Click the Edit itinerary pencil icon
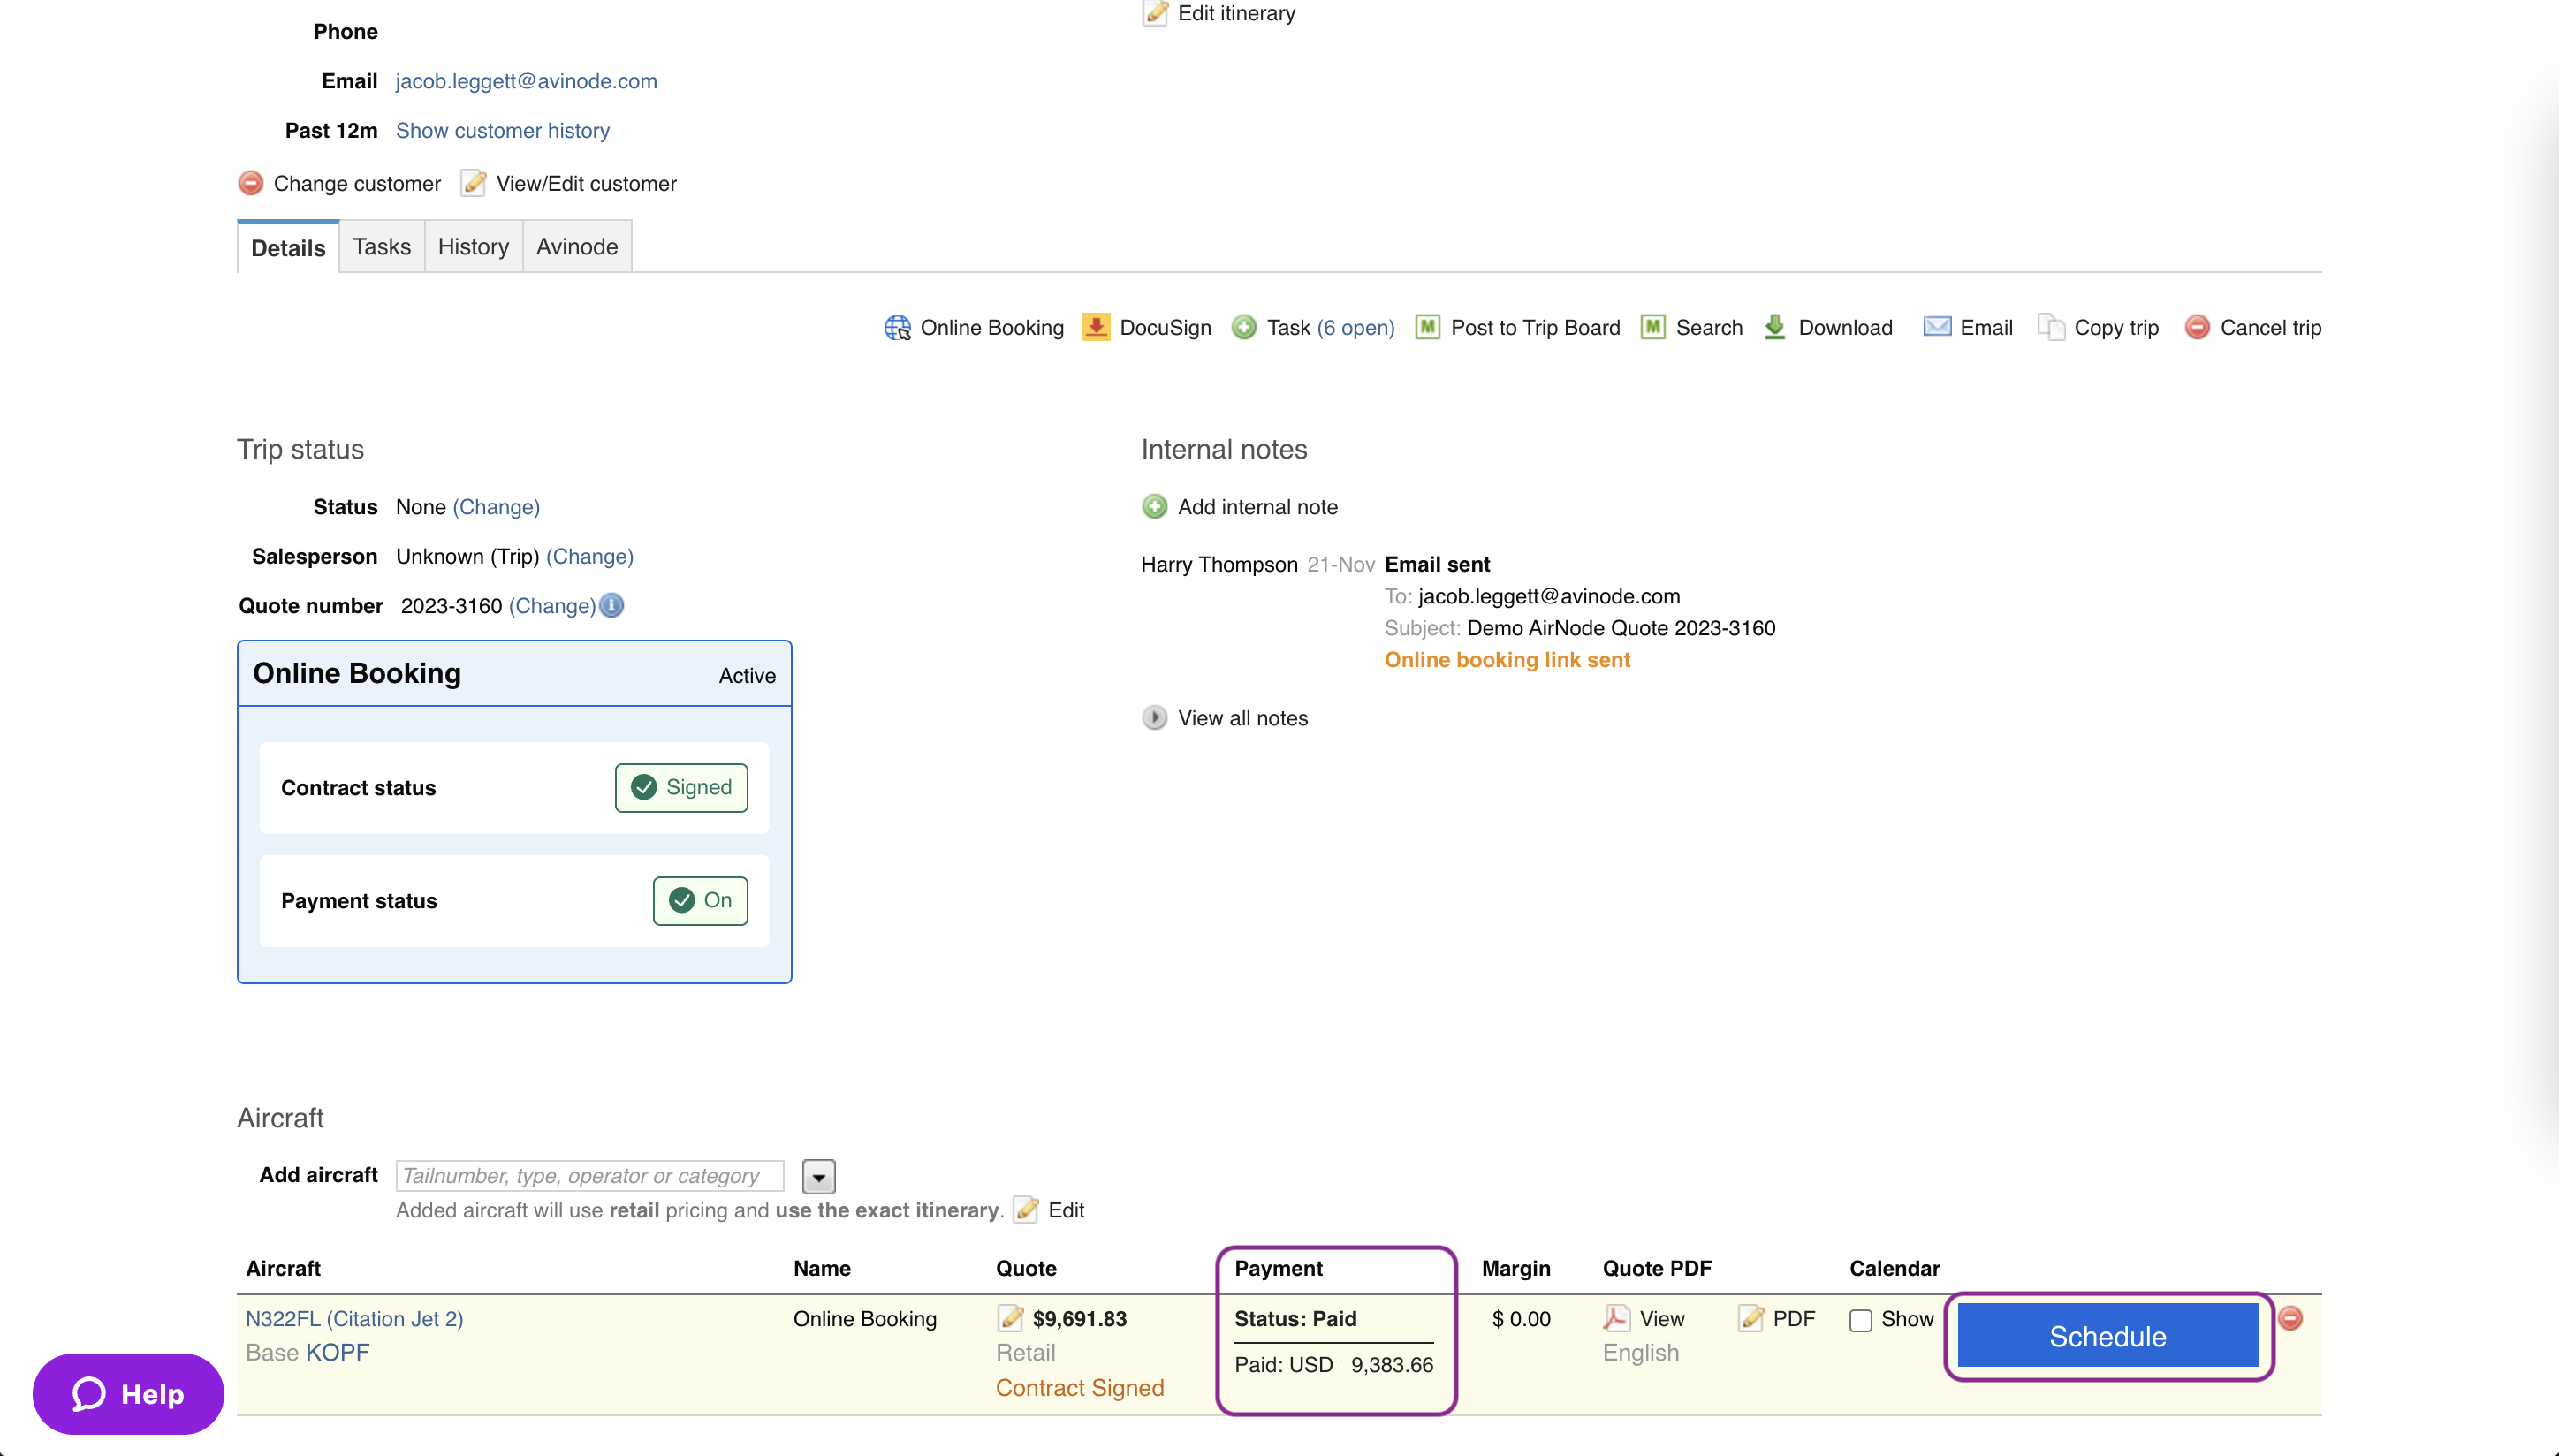The width and height of the screenshot is (2559, 1456). pos(1155,13)
